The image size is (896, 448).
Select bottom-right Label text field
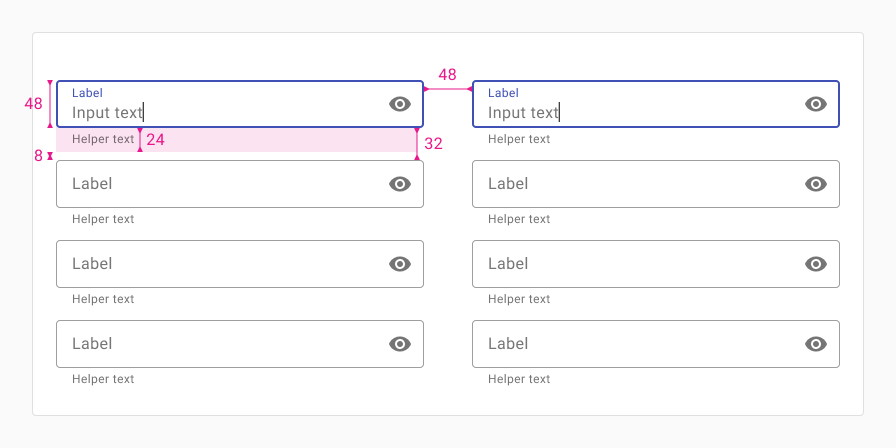pyautogui.click(x=656, y=344)
